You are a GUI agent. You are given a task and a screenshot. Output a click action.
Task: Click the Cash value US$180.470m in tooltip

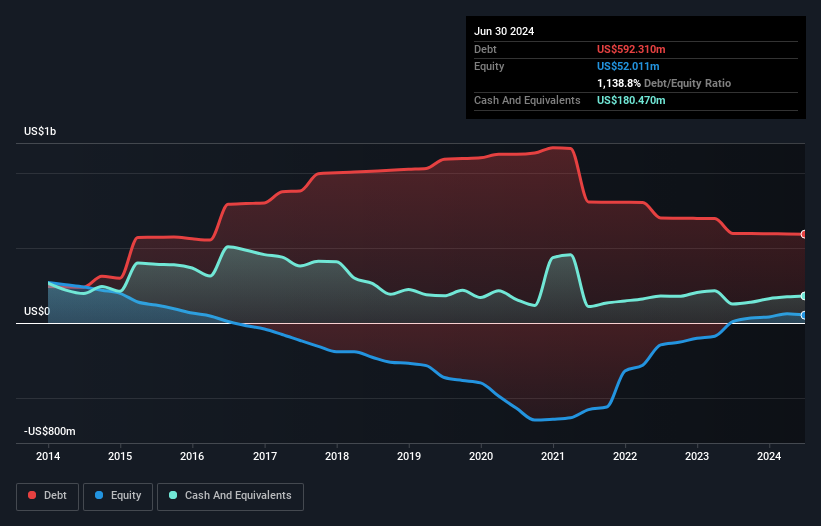[x=631, y=100]
